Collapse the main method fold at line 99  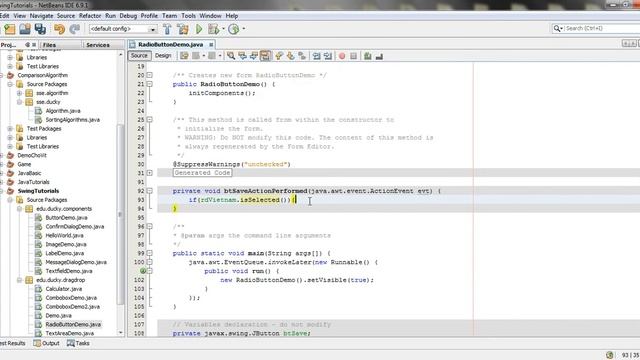150,253
